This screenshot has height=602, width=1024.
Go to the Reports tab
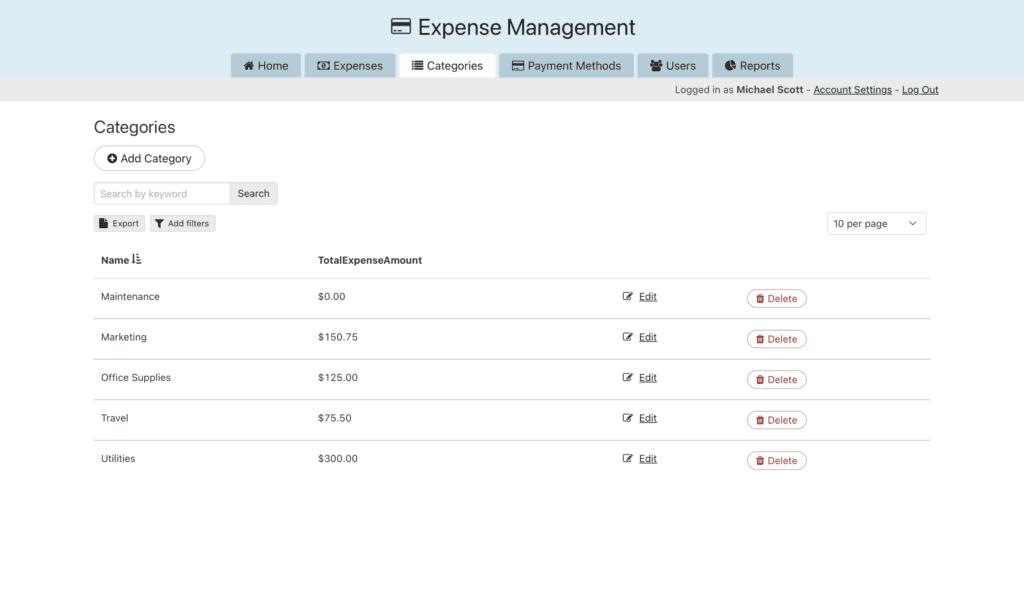(x=752, y=66)
